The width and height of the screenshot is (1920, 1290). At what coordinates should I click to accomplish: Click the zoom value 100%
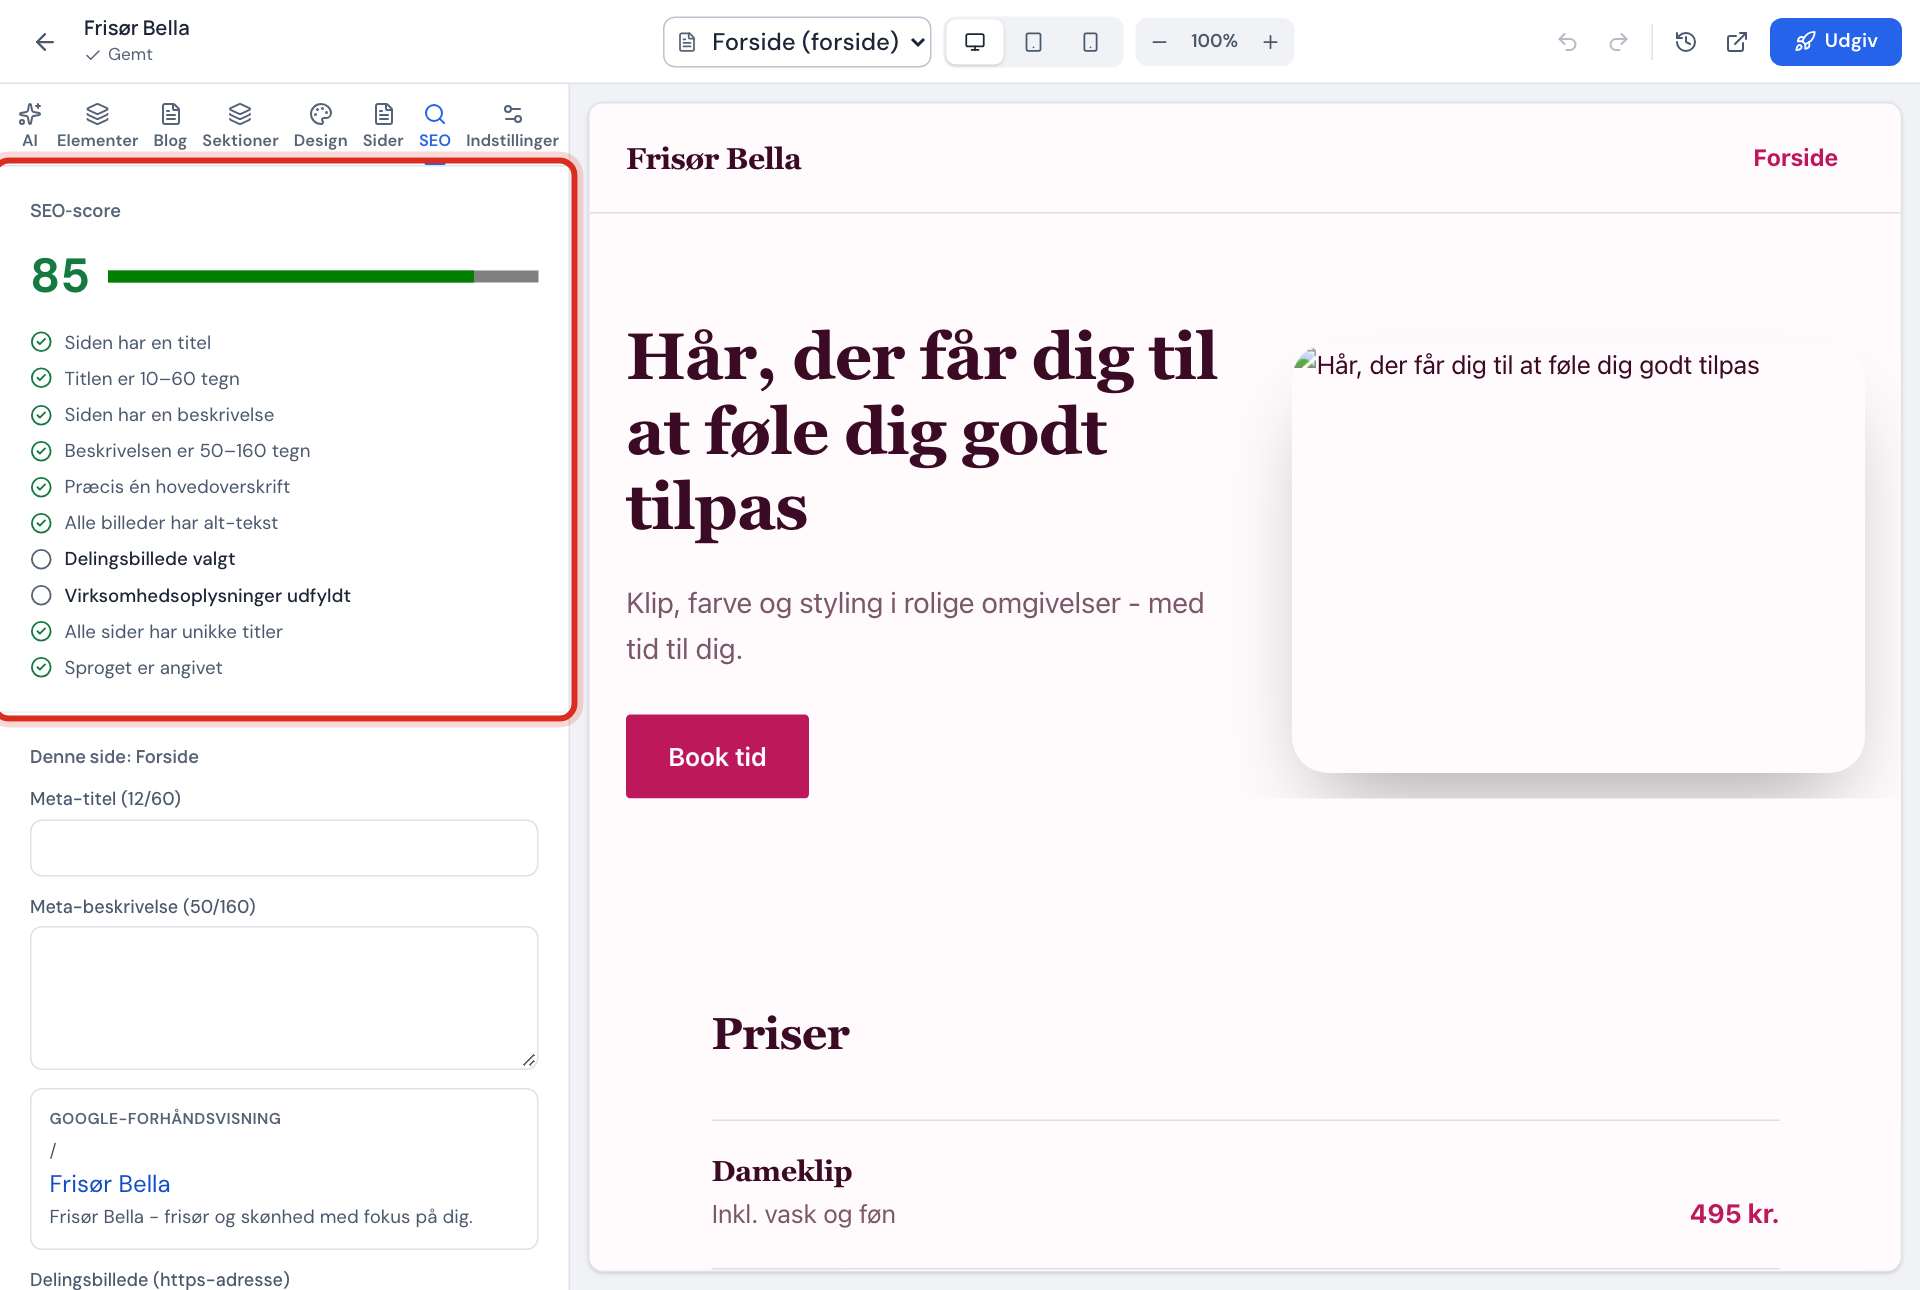[1214, 42]
